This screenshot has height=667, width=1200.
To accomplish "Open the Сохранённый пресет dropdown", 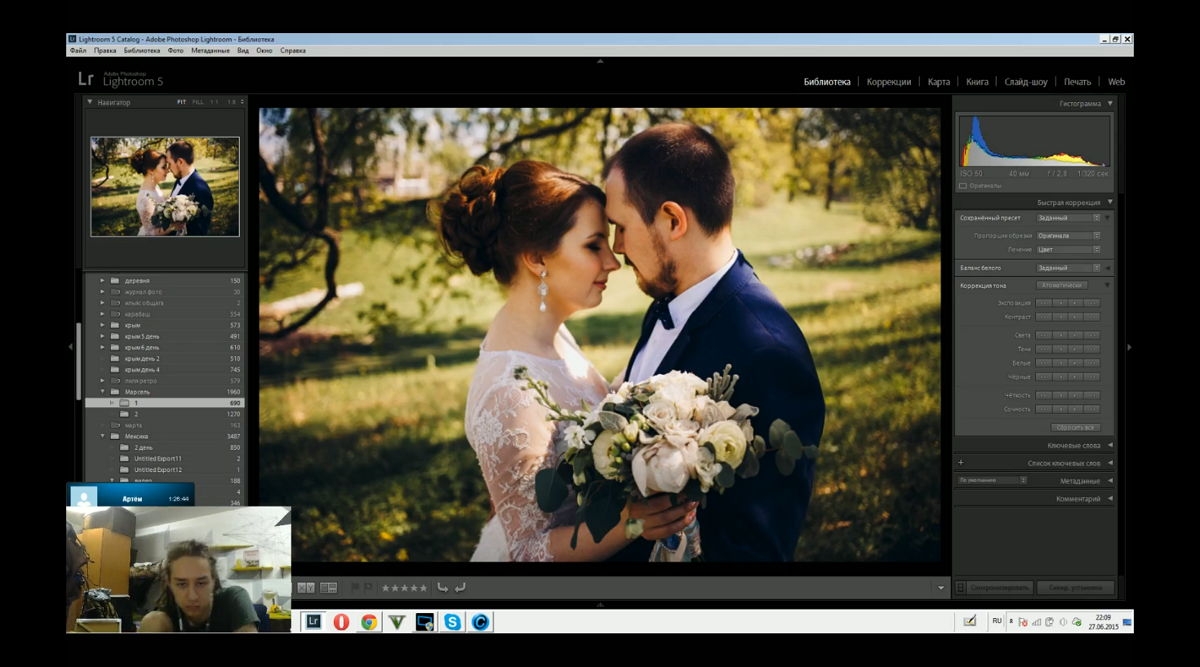I will click(1068, 217).
